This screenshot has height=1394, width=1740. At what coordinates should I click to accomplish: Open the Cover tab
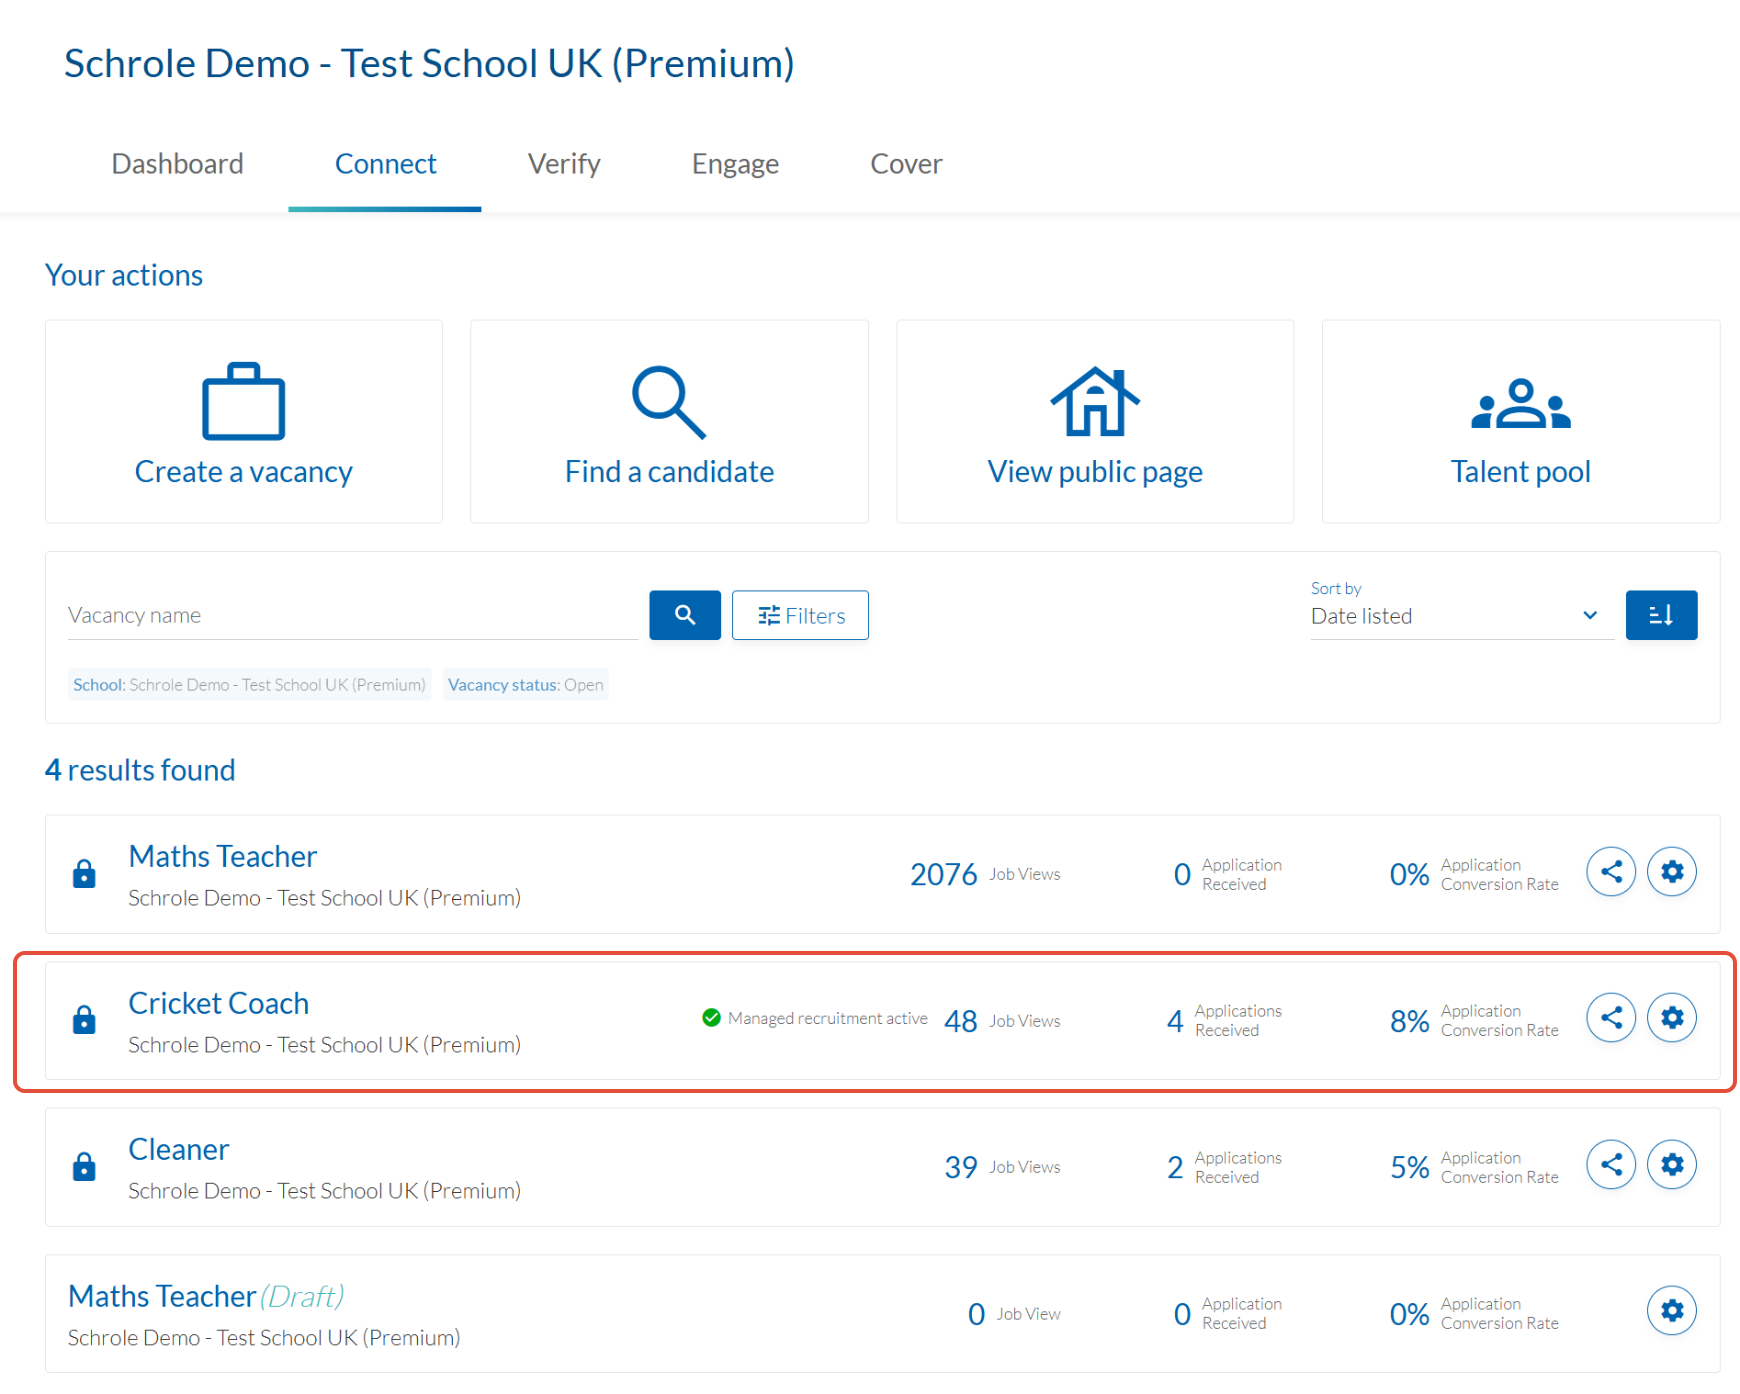[906, 164]
